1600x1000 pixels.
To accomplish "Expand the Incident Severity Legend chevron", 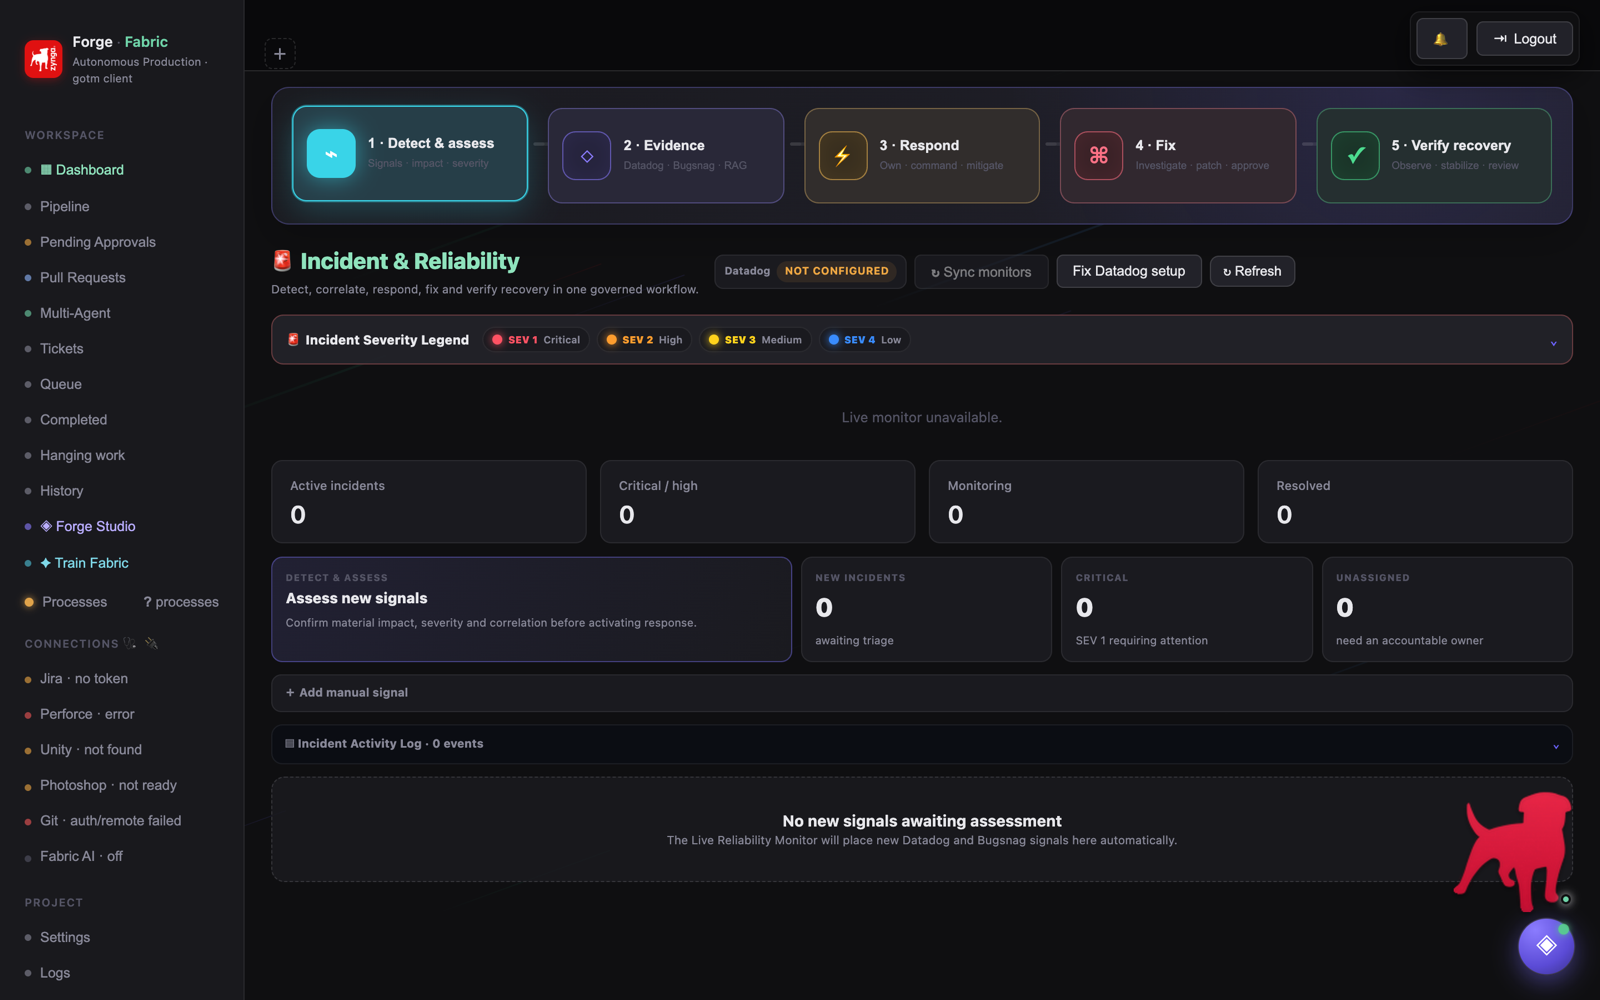I will [x=1553, y=343].
